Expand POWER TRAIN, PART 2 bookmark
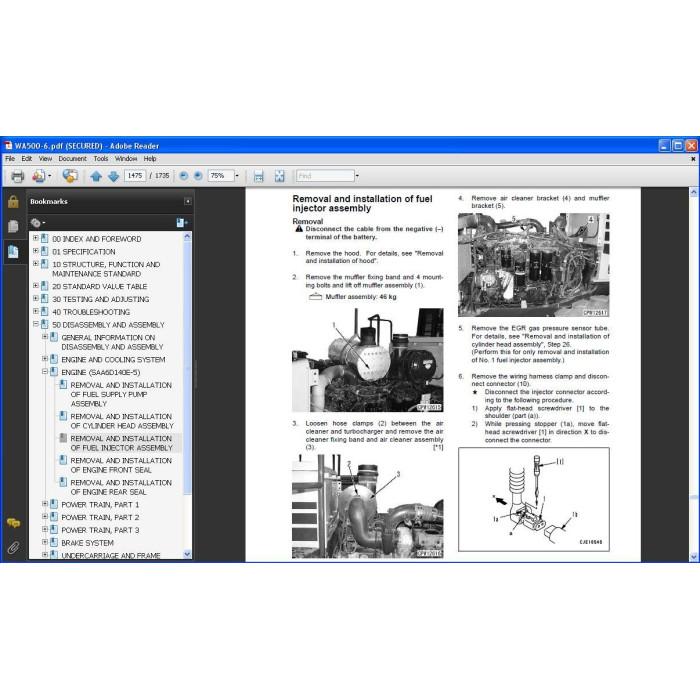This screenshot has height=700, width=700. coord(45,517)
